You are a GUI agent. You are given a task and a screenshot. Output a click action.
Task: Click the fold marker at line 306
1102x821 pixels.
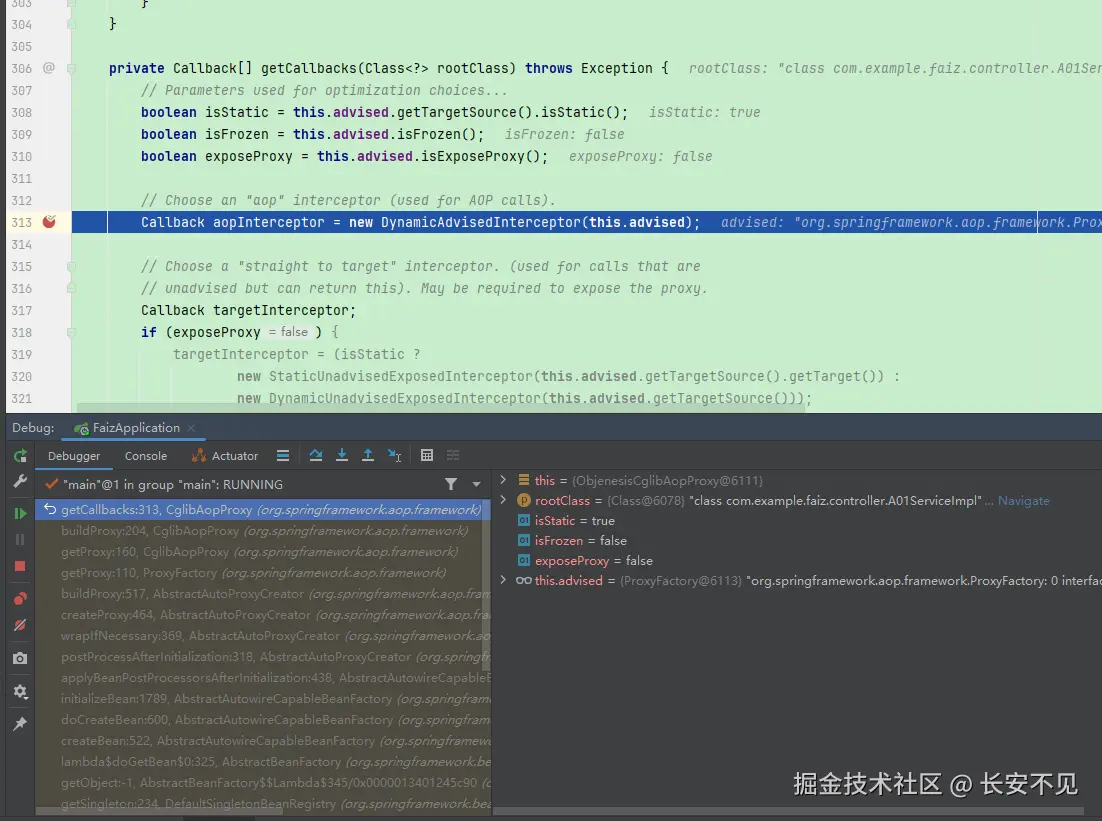pos(71,68)
